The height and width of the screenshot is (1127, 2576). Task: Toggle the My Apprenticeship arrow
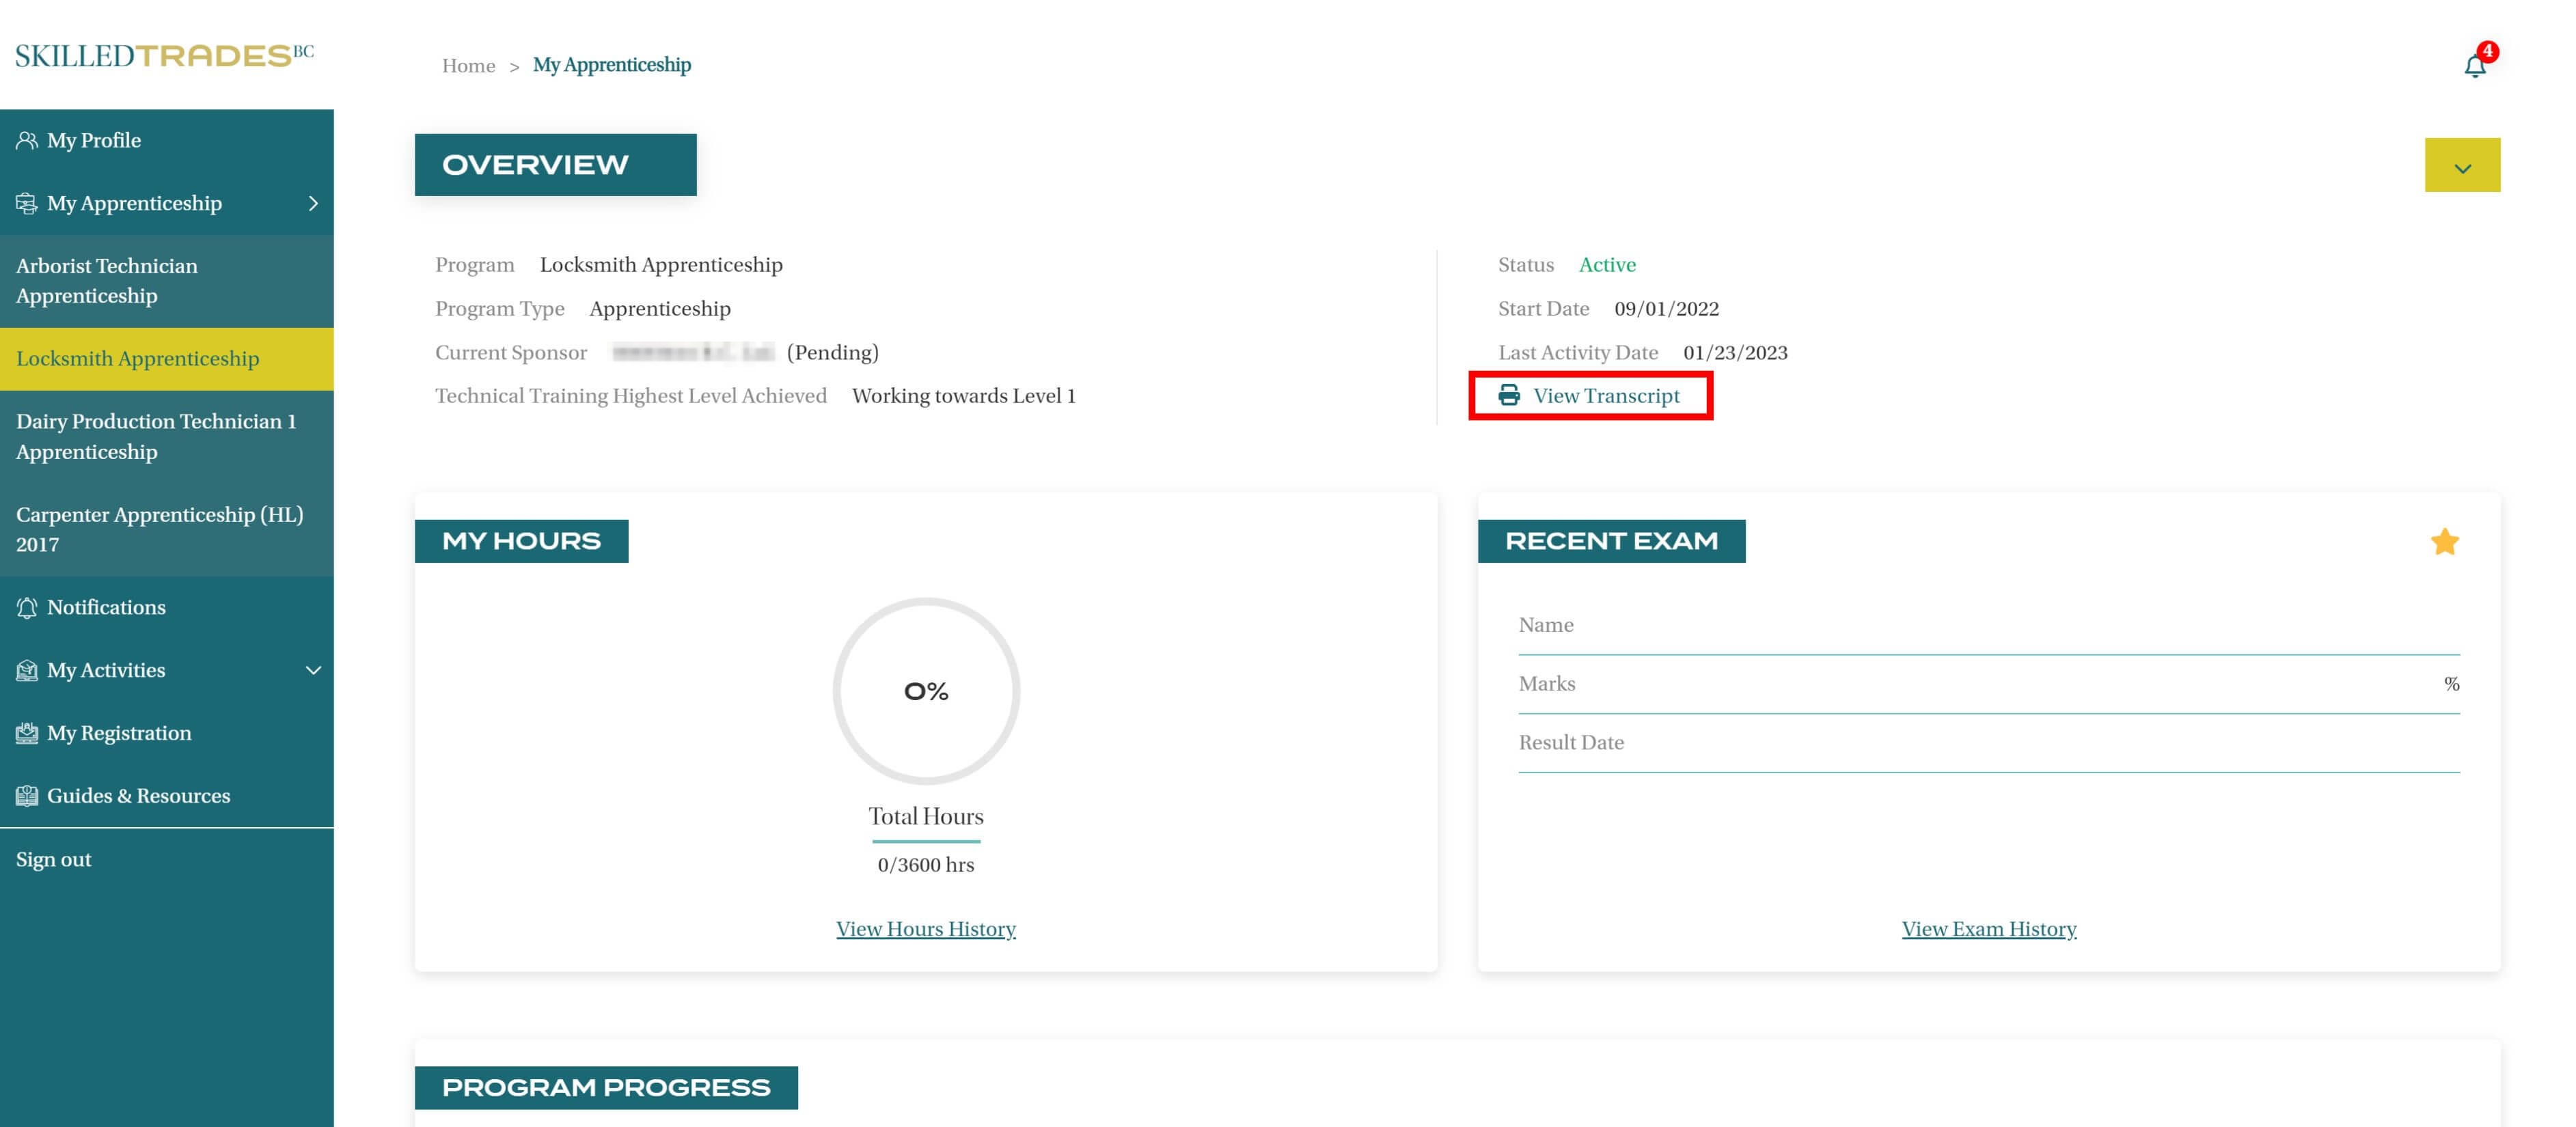(313, 203)
